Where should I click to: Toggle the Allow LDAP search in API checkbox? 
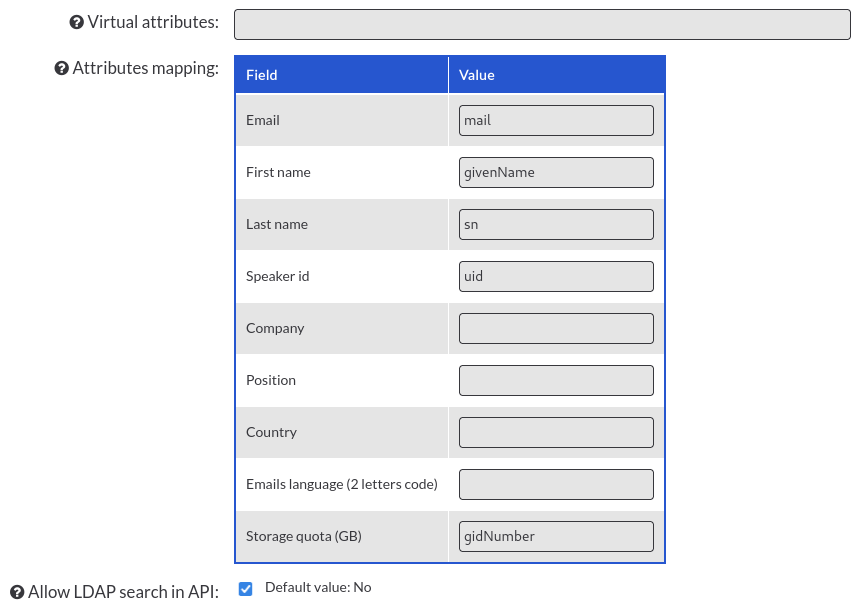(x=245, y=589)
